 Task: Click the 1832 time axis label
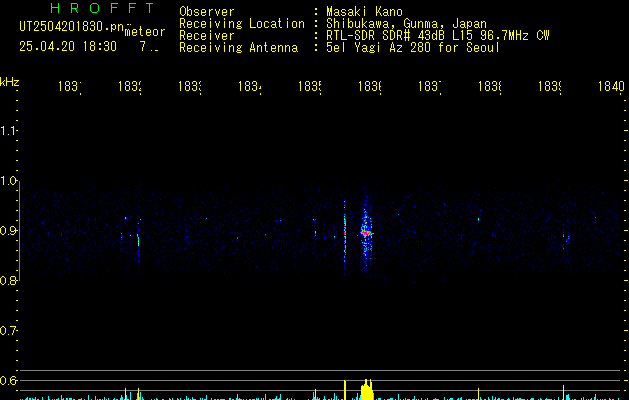130,86
